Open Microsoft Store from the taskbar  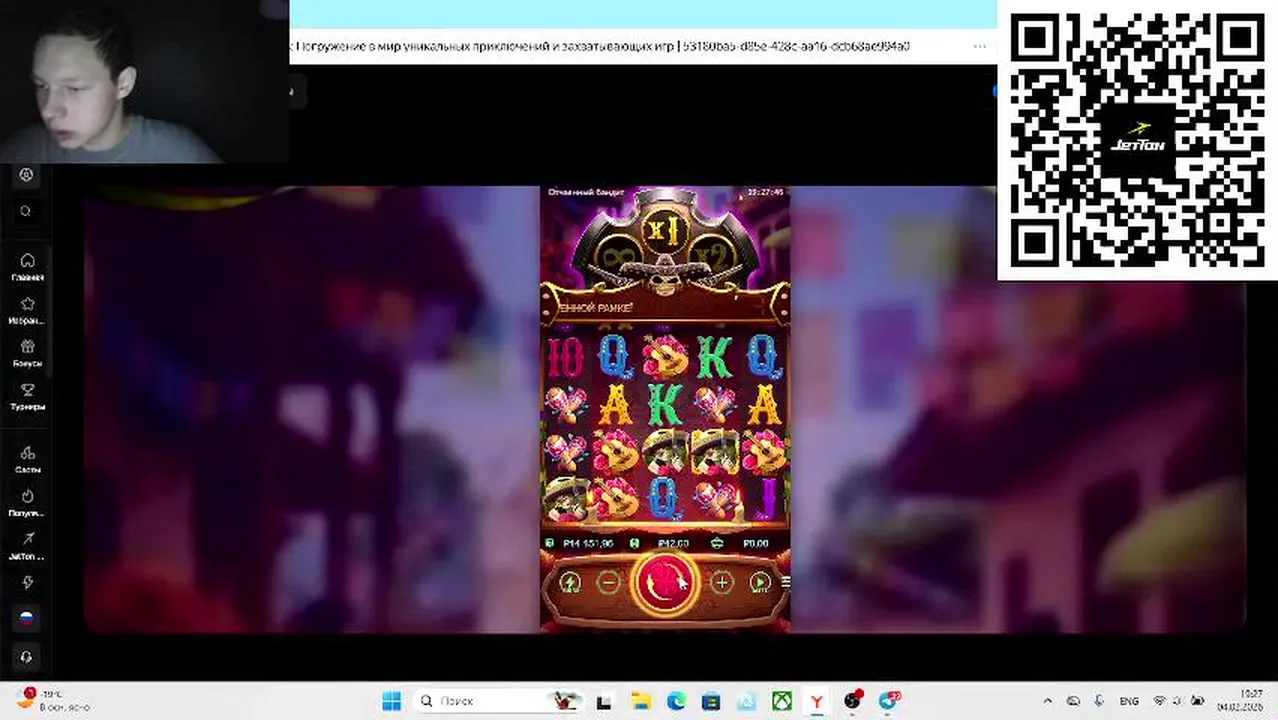[x=710, y=701]
